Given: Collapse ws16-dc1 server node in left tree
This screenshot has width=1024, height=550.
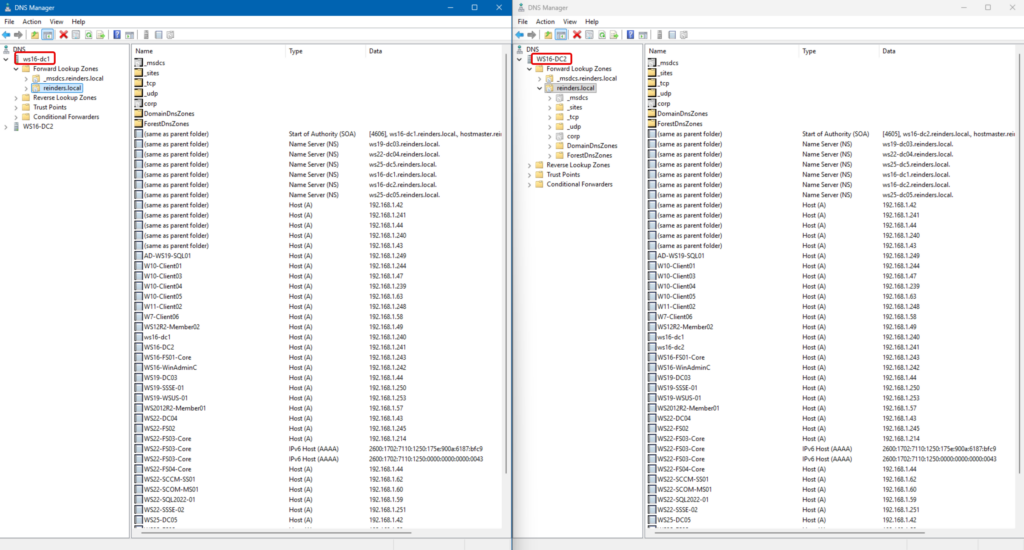Looking at the screenshot, I should [6, 59].
